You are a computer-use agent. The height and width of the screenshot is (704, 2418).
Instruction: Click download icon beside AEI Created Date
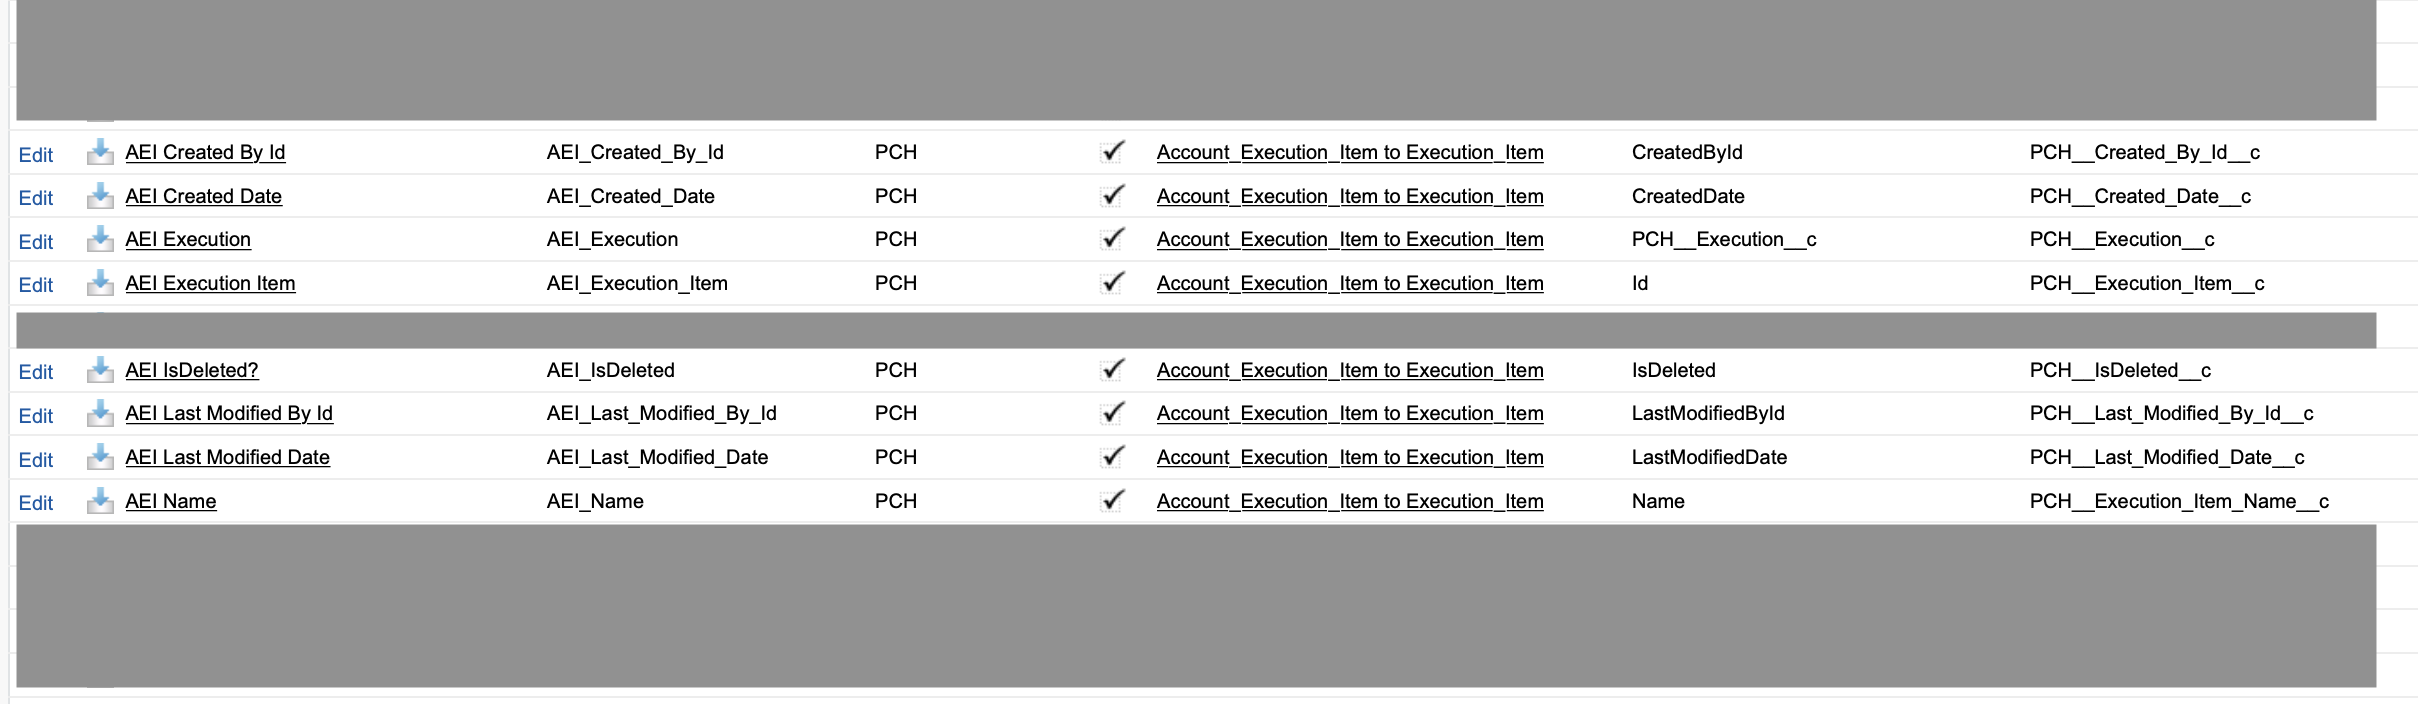pyautogui.click(x=100, y=196)
